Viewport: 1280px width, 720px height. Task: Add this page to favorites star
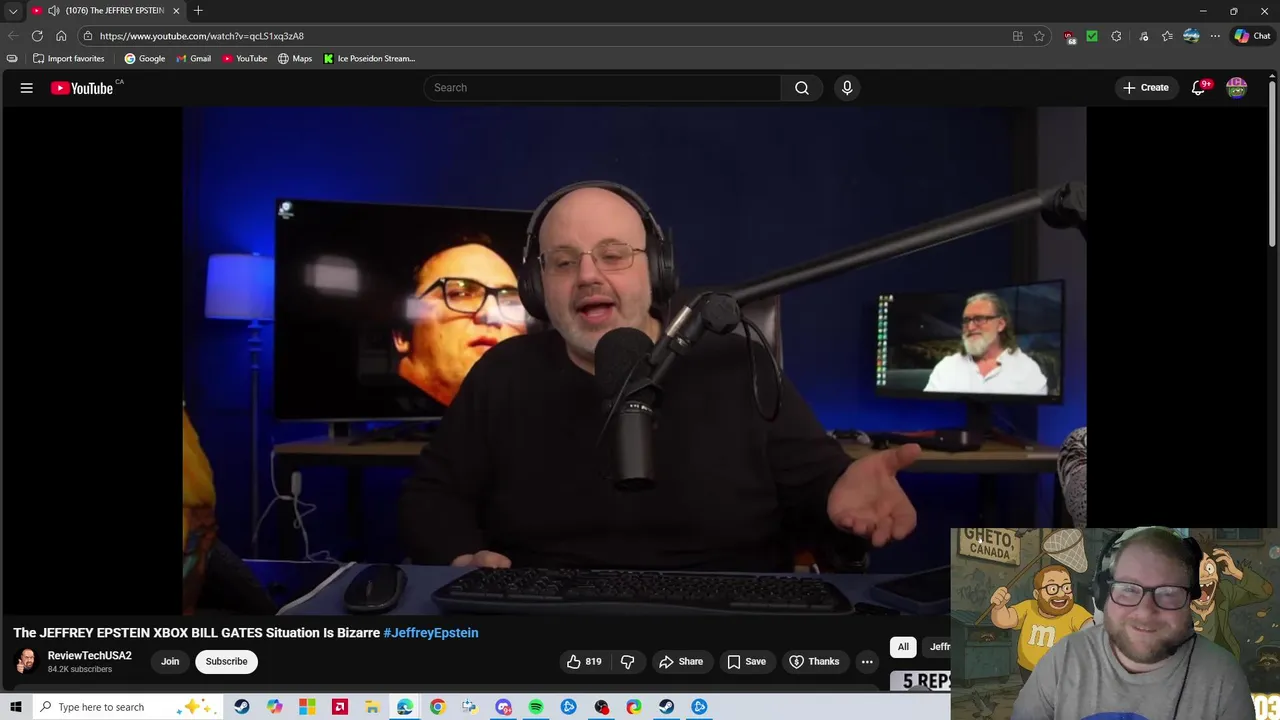pyautogui.click(x=1040, y=36)
